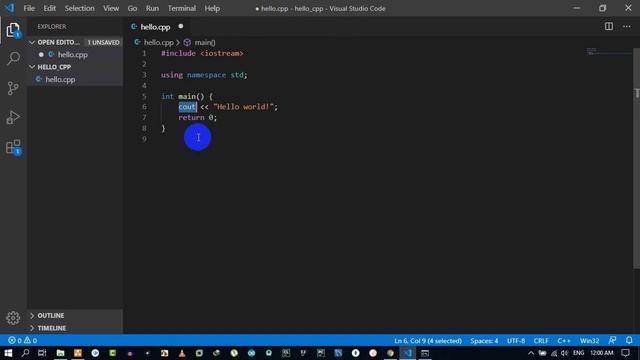This screenshot has width=640, height=360.
Task: Select hello.cpp in HELLO_CPP folder
Action: pos(75,80)
